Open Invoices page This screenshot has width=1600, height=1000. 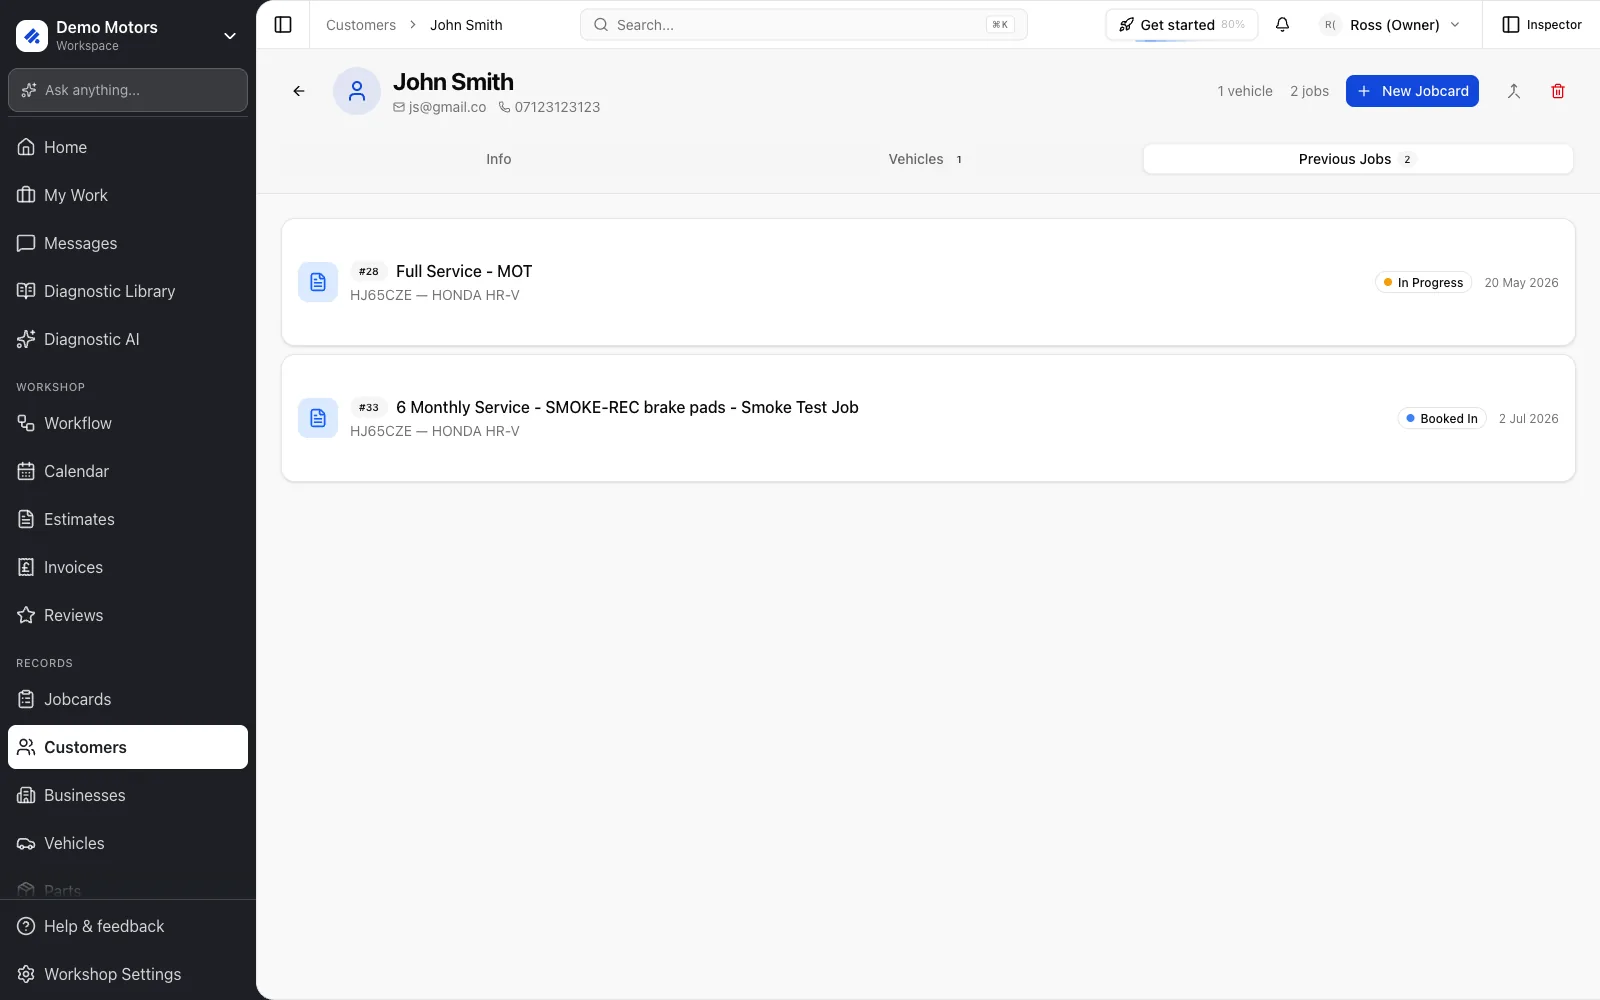pos(128,567)
